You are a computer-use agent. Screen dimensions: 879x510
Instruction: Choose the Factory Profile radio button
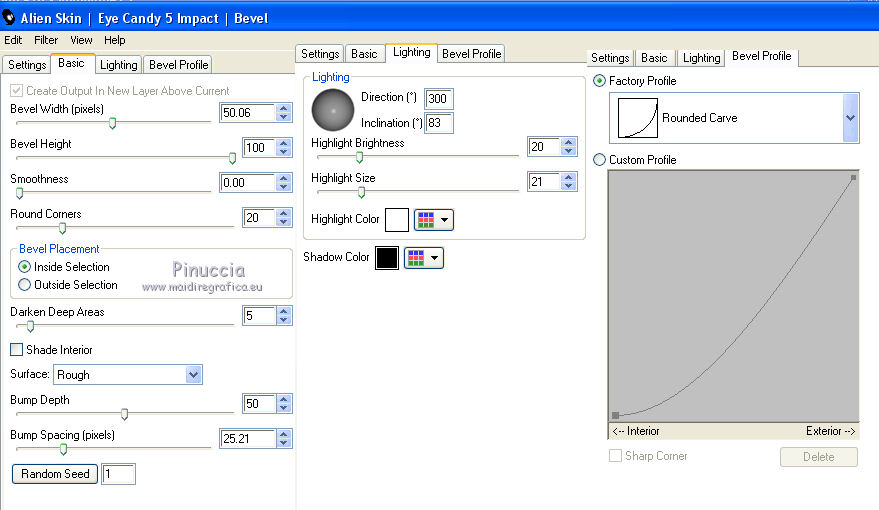(599, 81)
